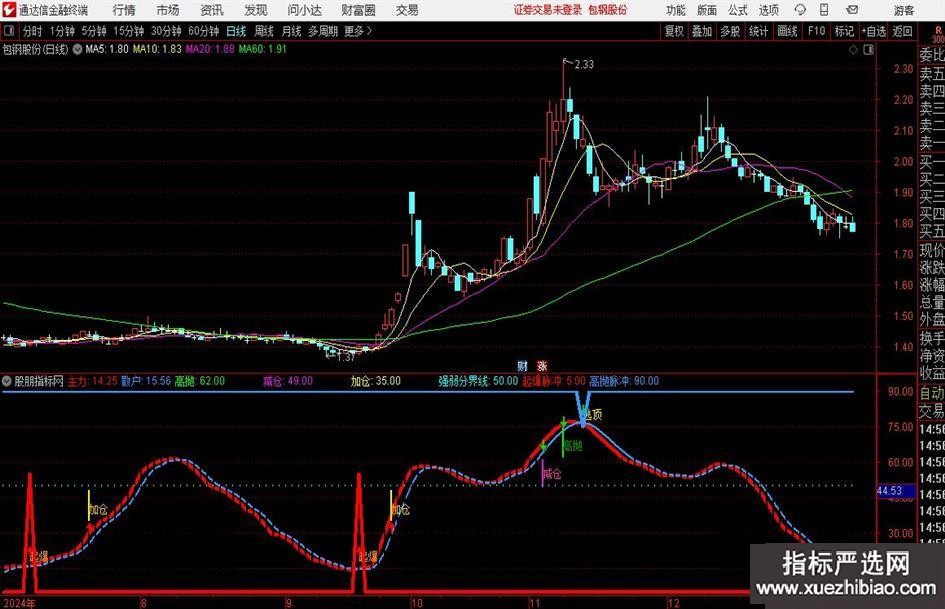Click the 叠加 overlay button
Image resolution: width=945 pixels, height=609 pixels.
point(702,31)
